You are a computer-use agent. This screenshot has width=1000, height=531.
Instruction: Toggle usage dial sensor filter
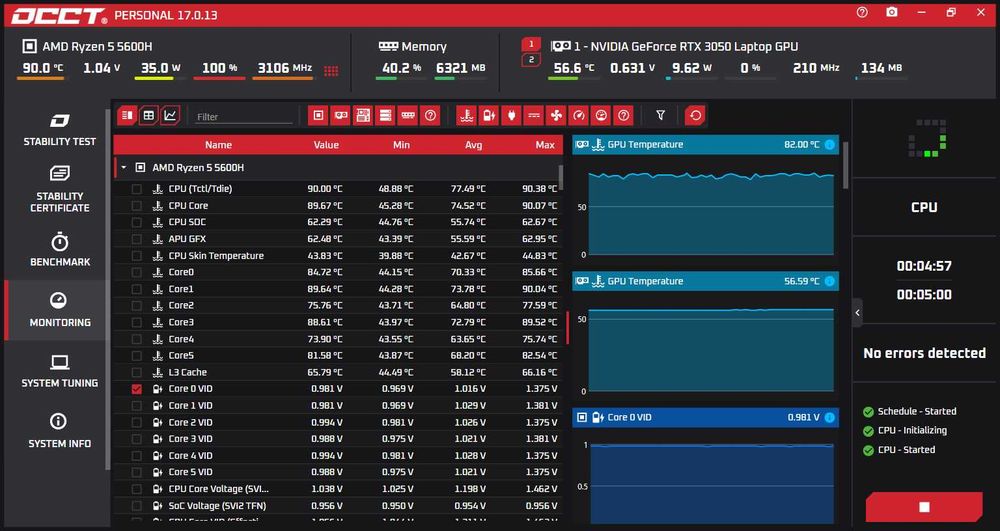coord(601,115)
